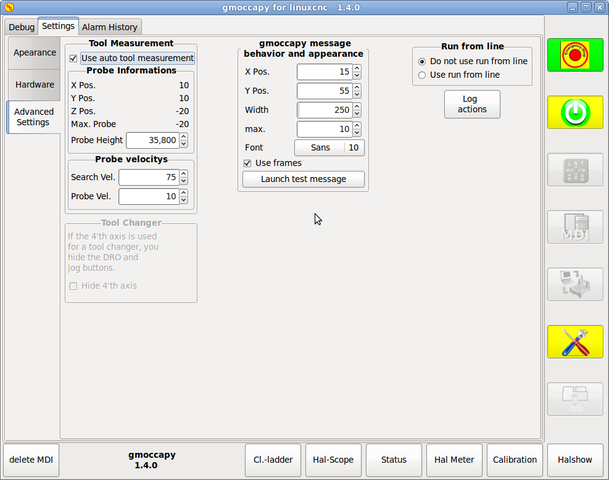Decrease message max. value
Screen dimensions: 609x480
(357, 133)
